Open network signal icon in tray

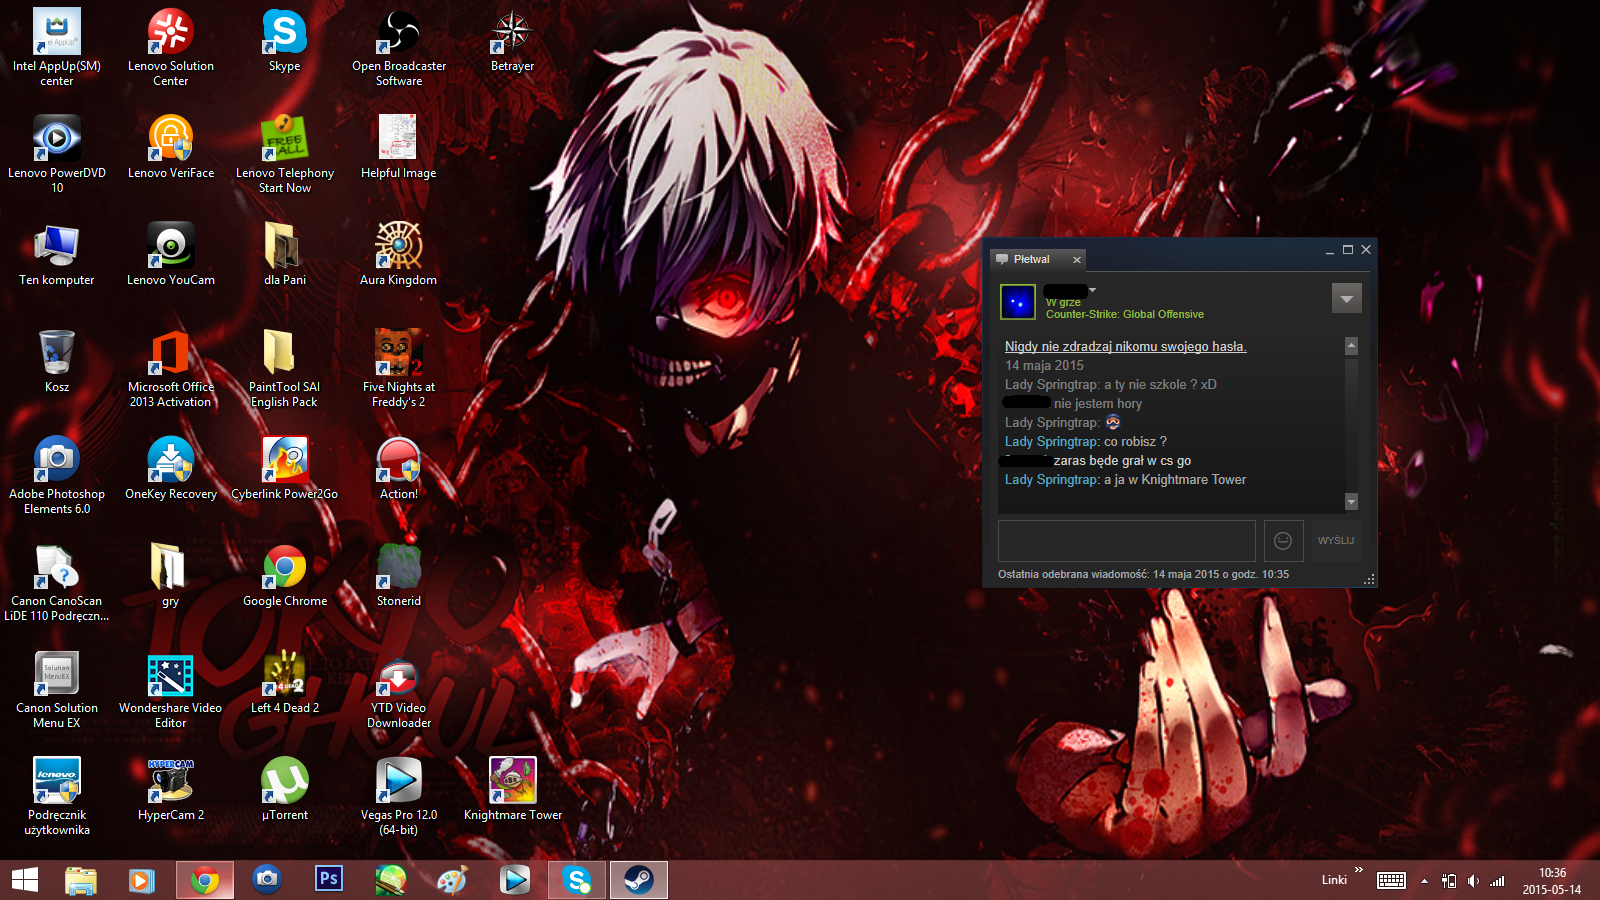coord(1497,881)
